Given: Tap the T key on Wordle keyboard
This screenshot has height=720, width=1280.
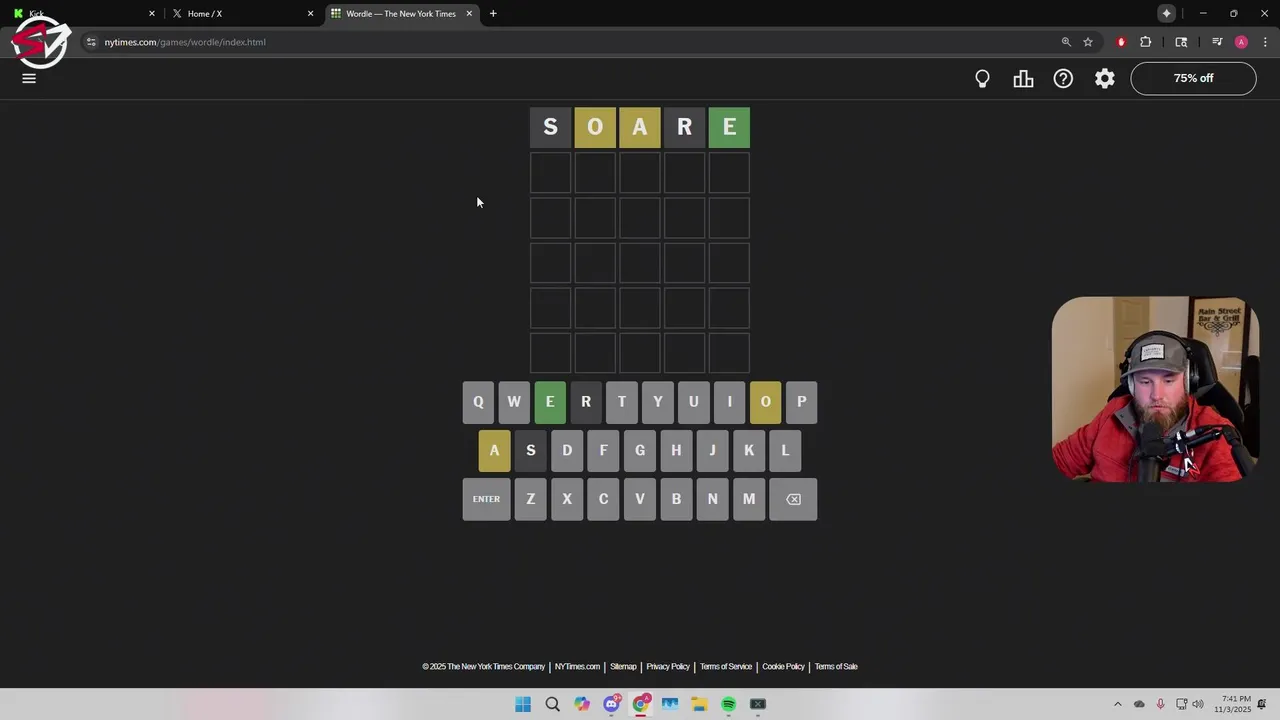Looking at the screenshot, I should pos(622,402).
